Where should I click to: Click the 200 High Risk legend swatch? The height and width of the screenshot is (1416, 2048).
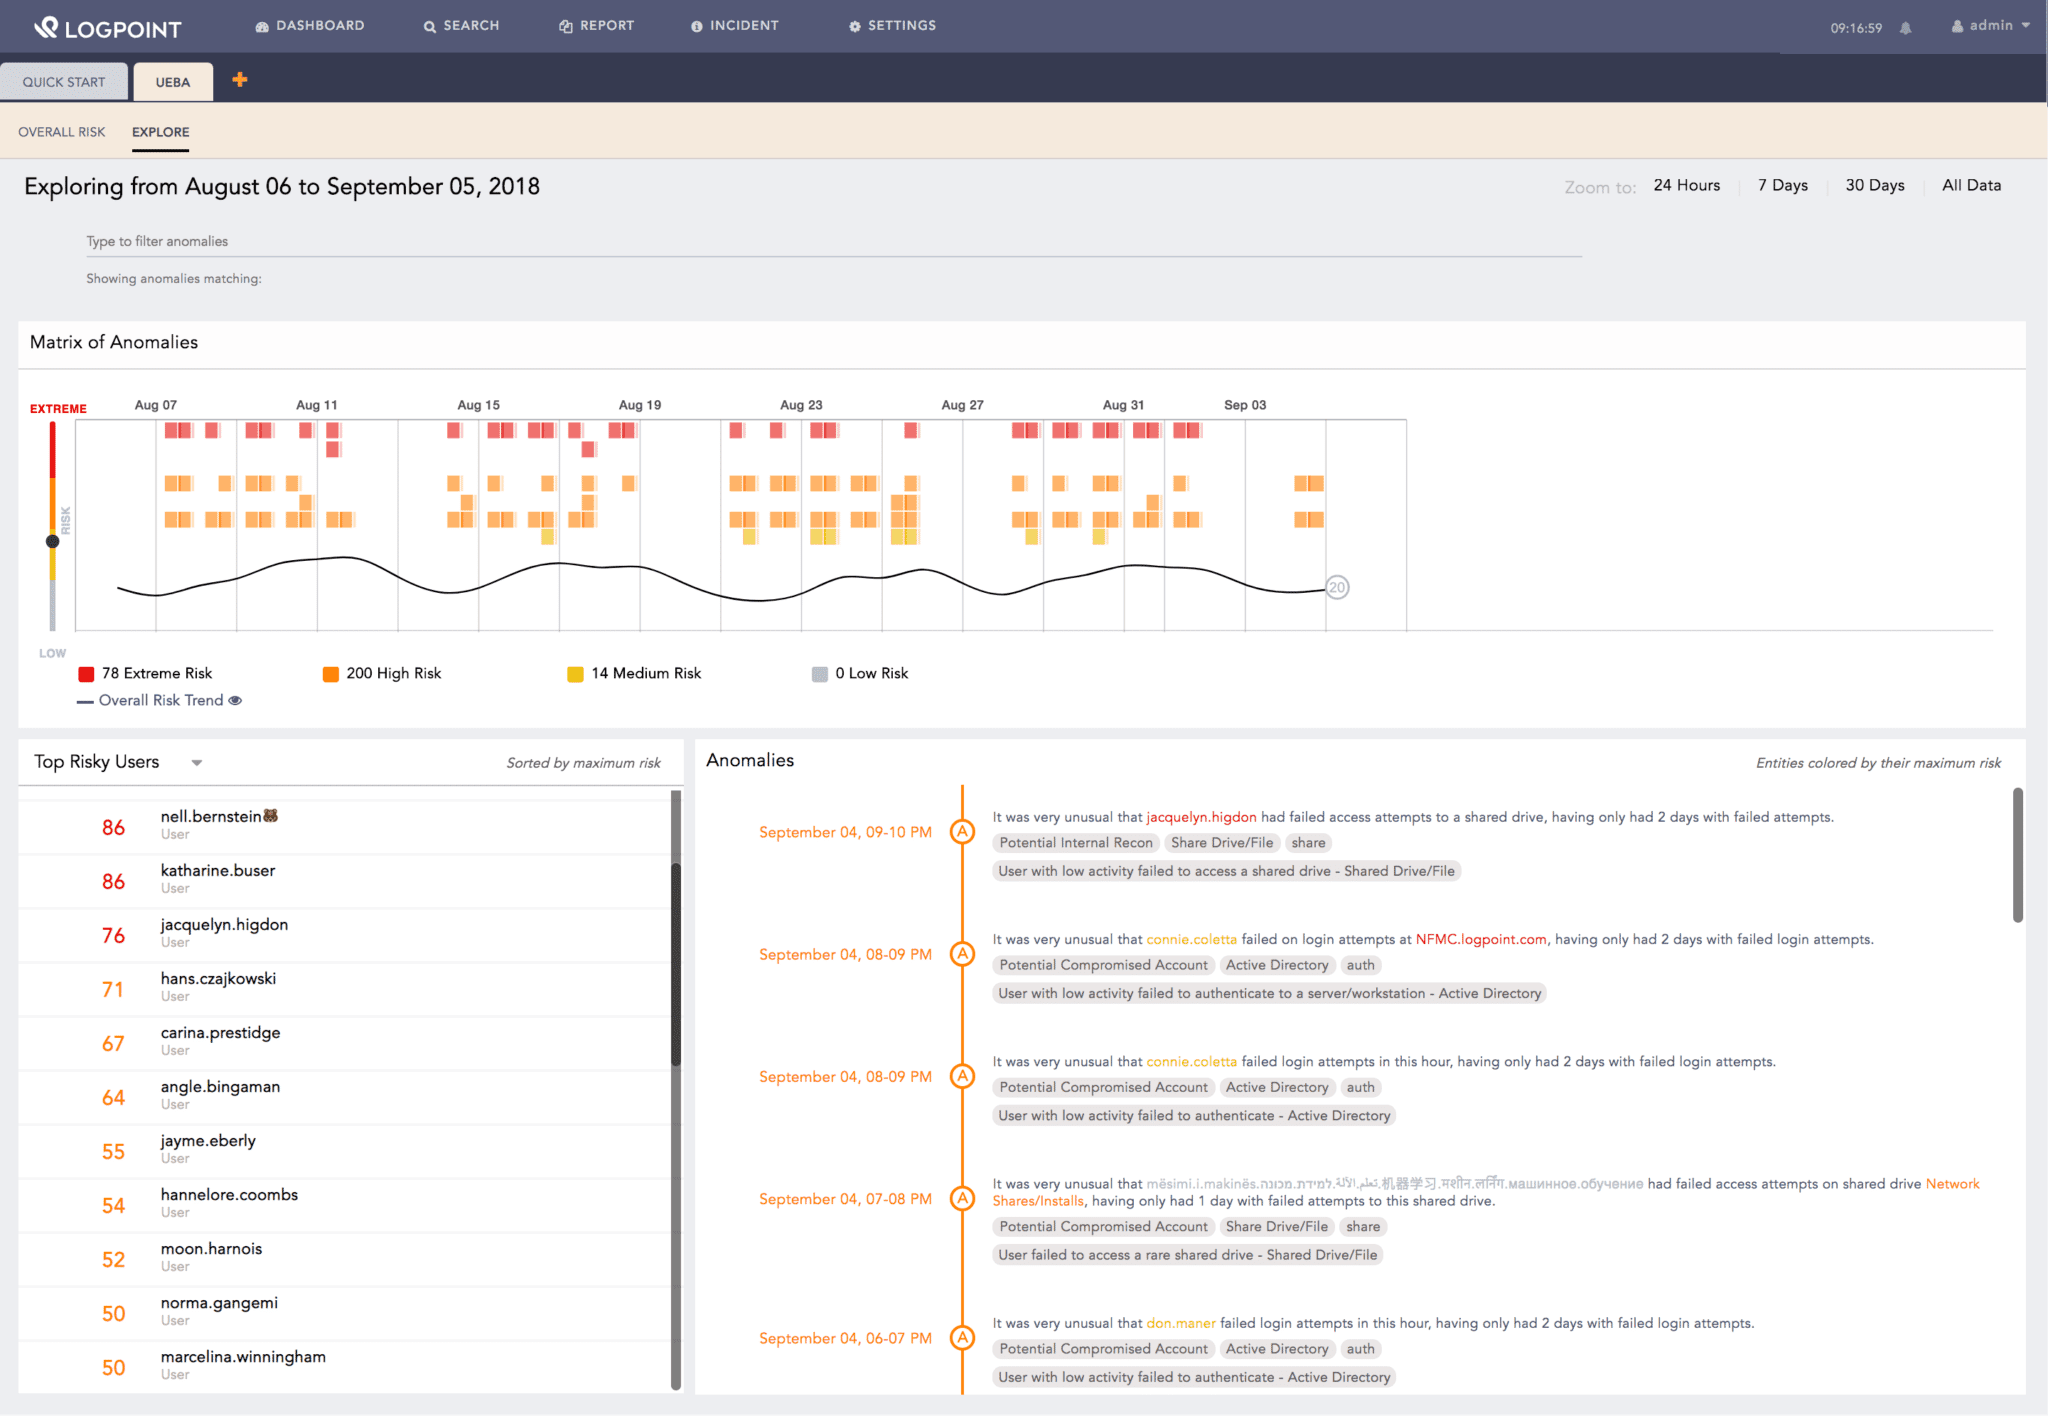pos(331,674)
